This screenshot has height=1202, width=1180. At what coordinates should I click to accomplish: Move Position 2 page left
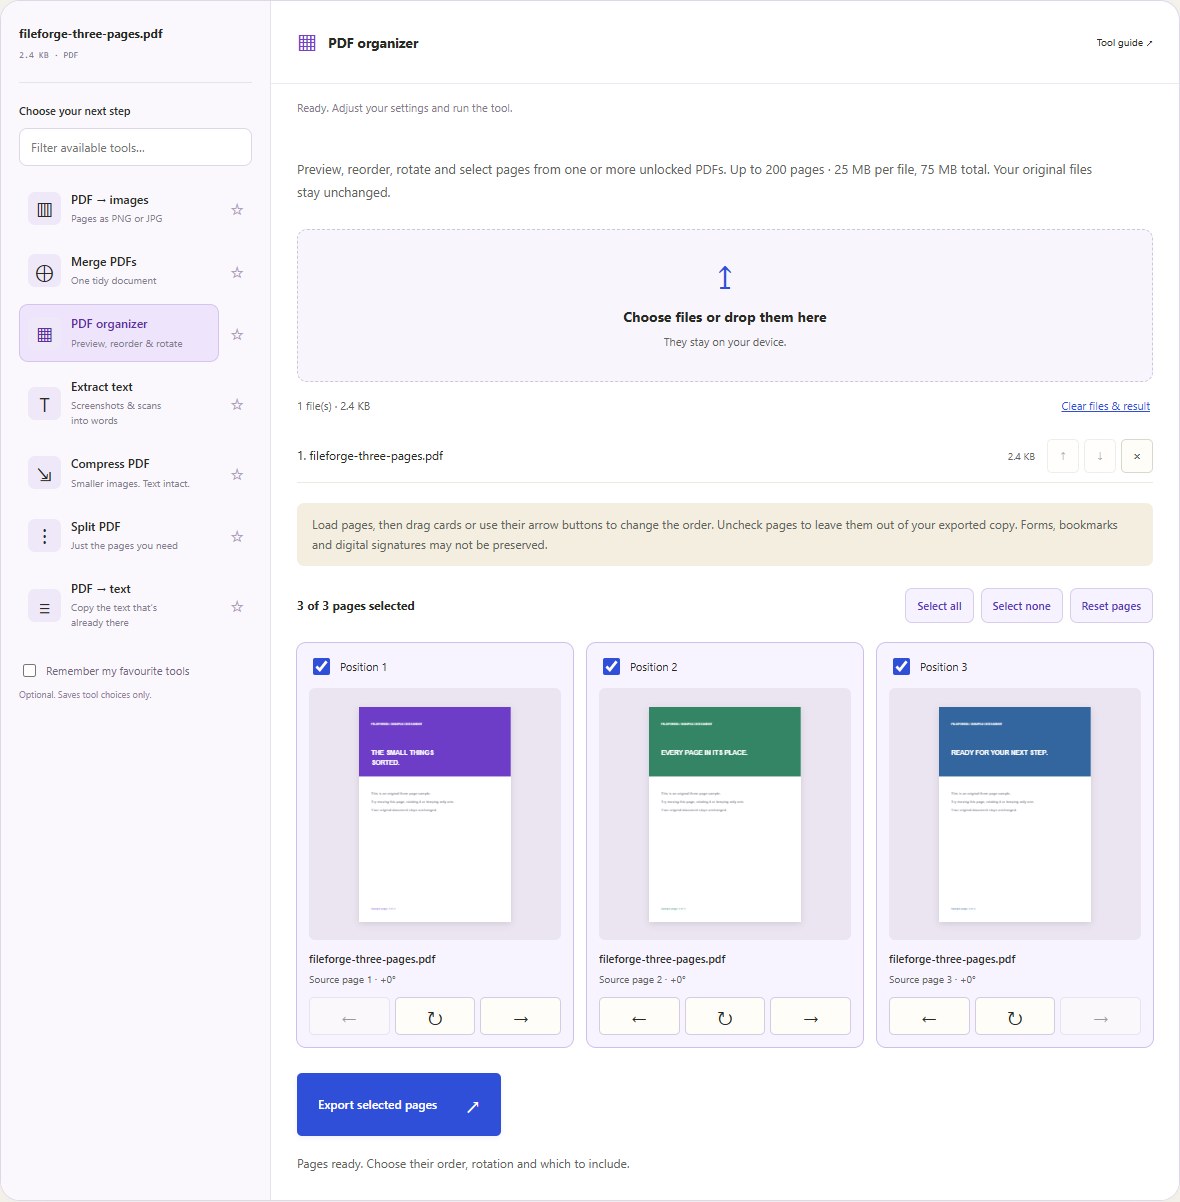(639, 1017)
